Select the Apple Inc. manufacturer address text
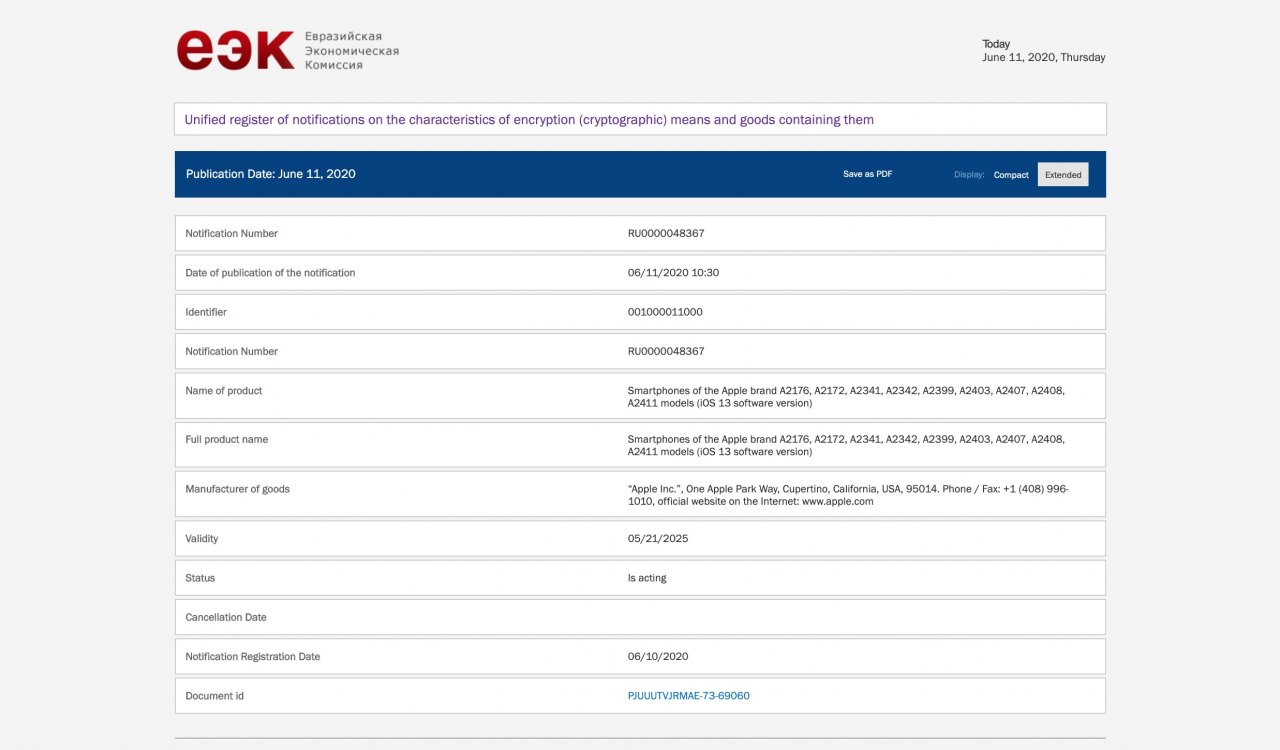1280x750 pixels. click(848, 495)
